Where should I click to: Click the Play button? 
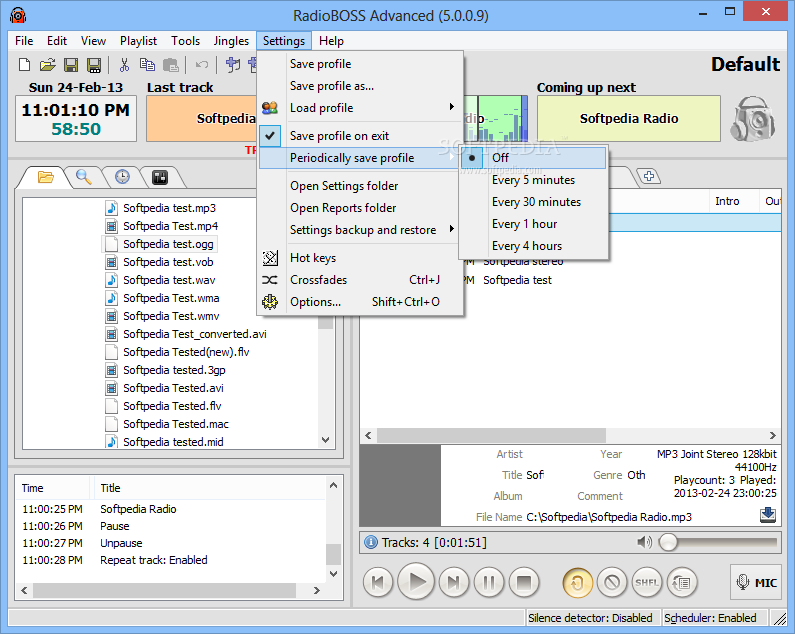coord(416,581)
